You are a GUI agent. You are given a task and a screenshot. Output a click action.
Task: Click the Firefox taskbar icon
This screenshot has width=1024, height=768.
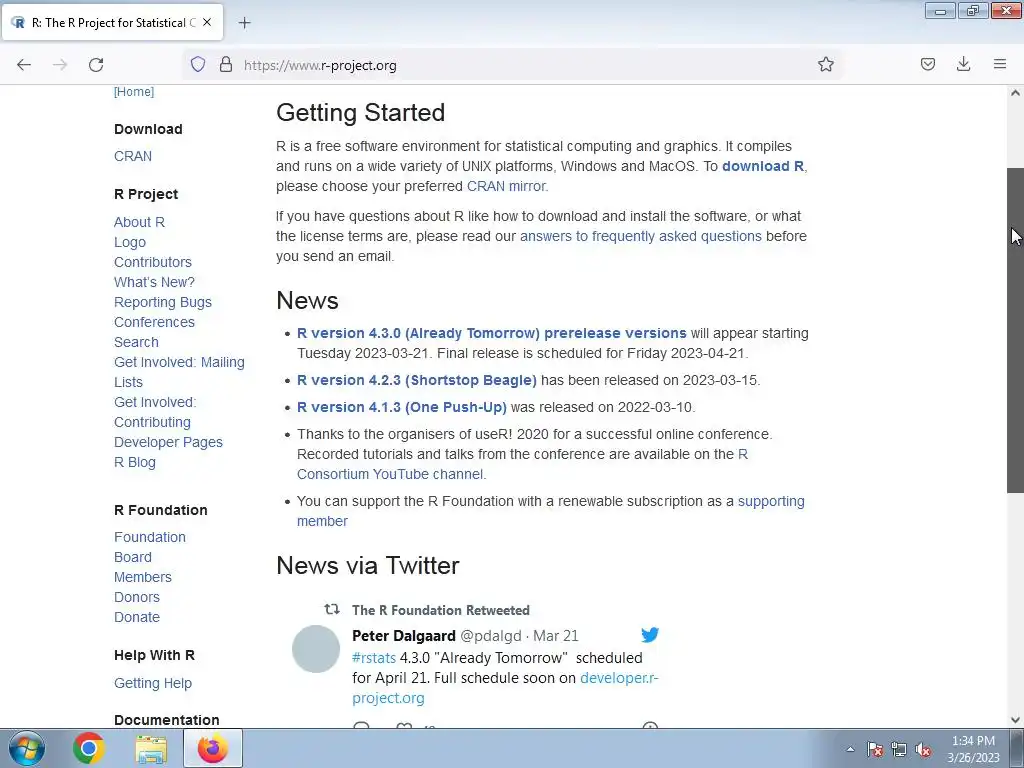(x=213, y=748)
